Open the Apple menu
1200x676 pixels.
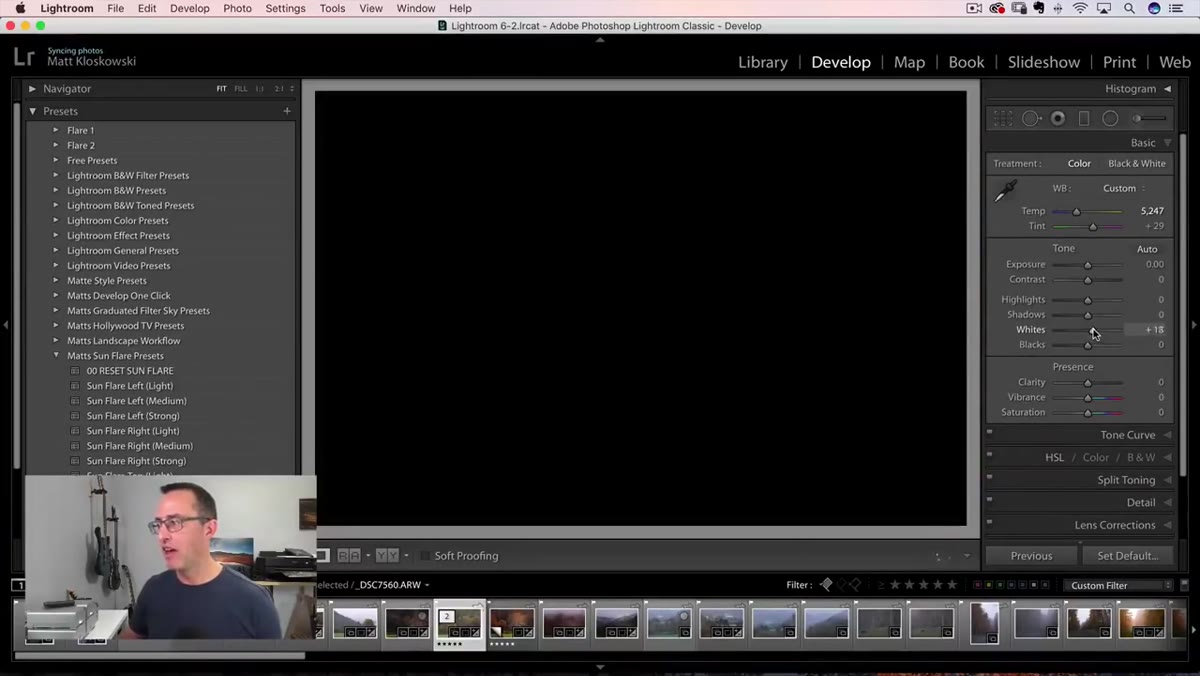point(20,8)
